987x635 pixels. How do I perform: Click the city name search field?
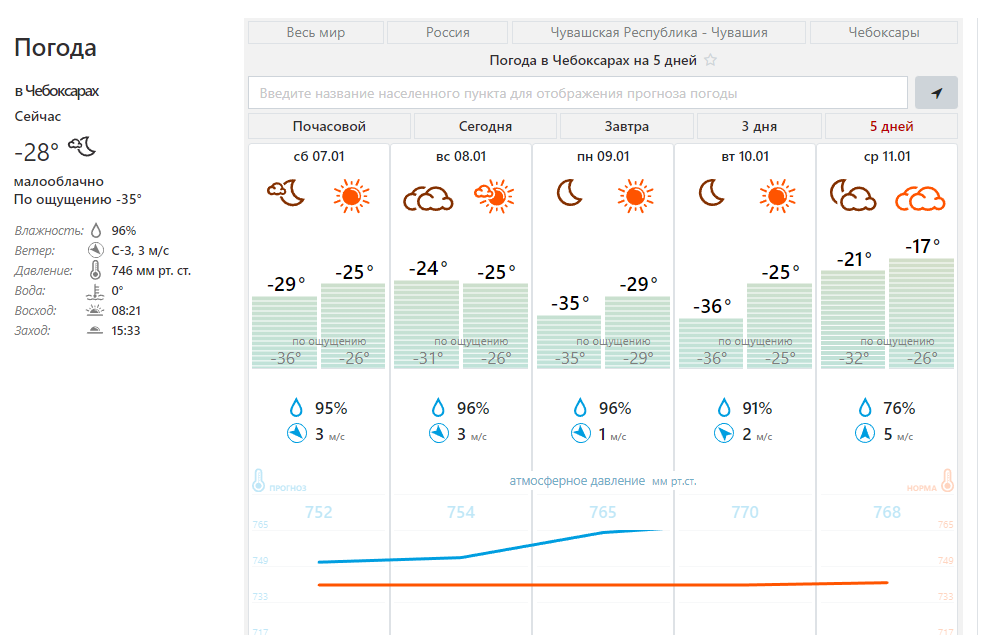tap(579, 93)
